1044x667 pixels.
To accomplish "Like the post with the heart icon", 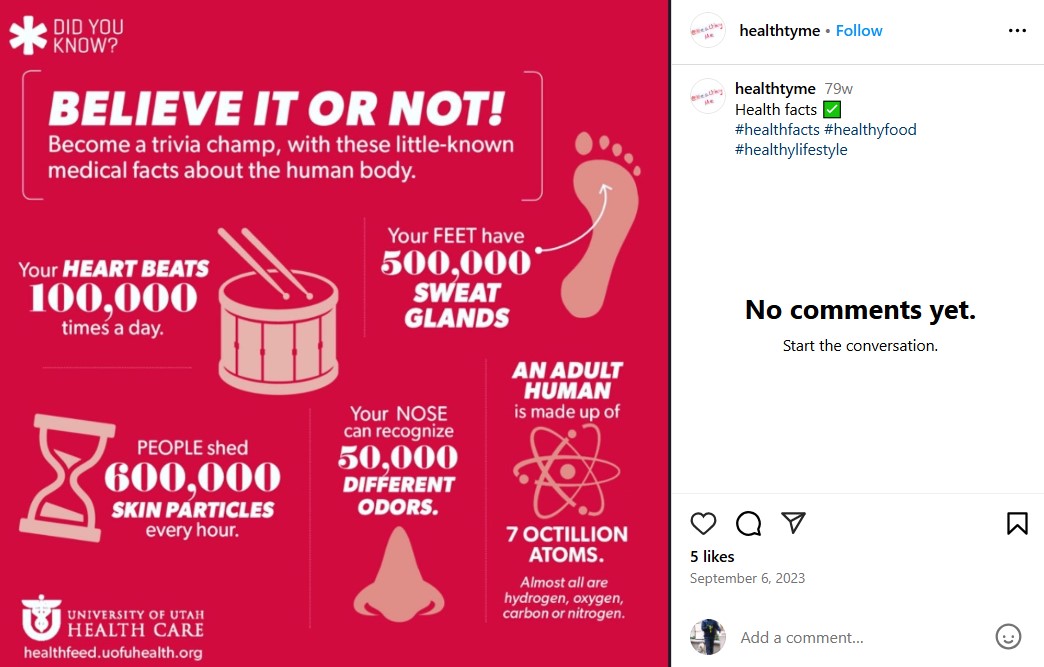I will tap(704, 523).
